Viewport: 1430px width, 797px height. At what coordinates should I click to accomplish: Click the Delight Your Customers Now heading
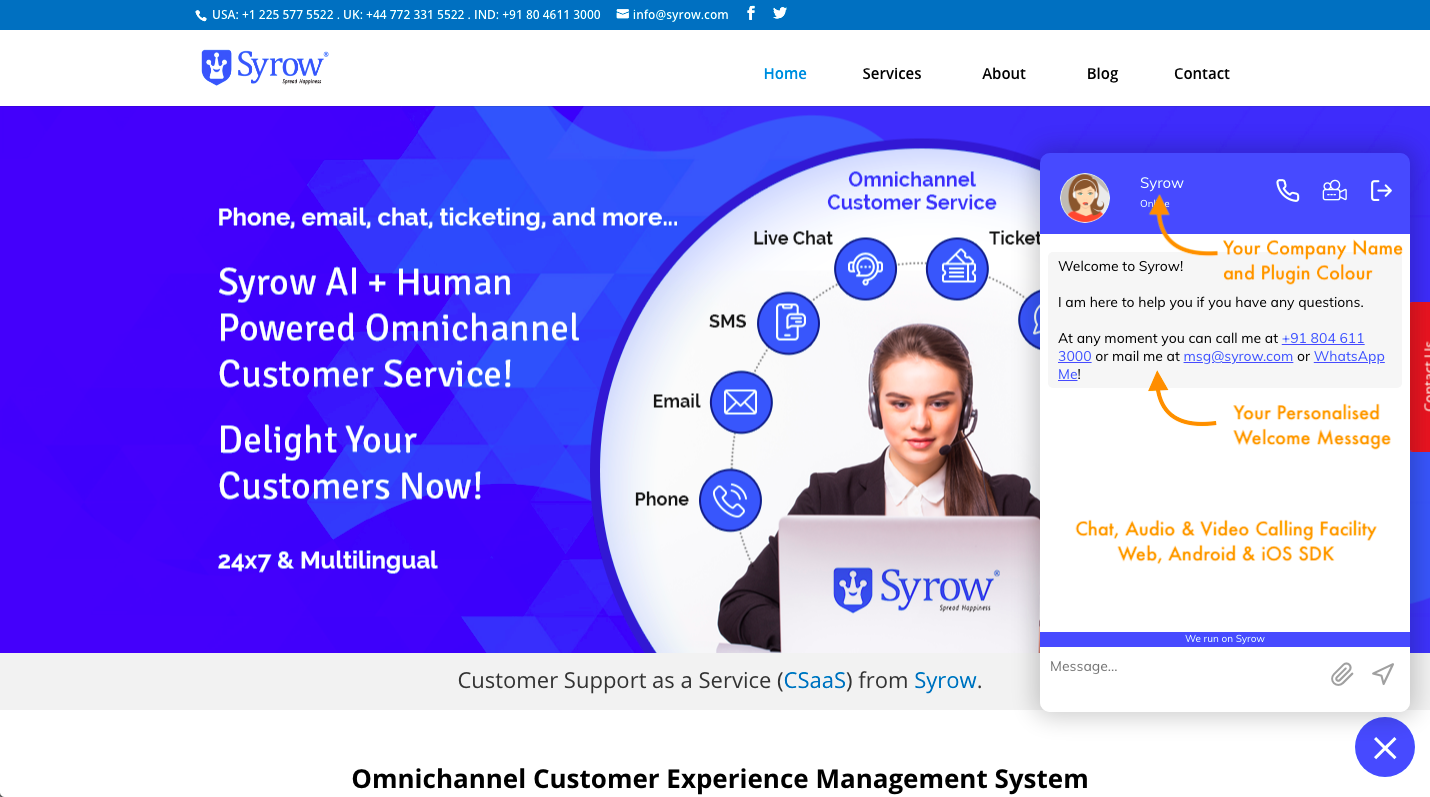tap(351, 463)
